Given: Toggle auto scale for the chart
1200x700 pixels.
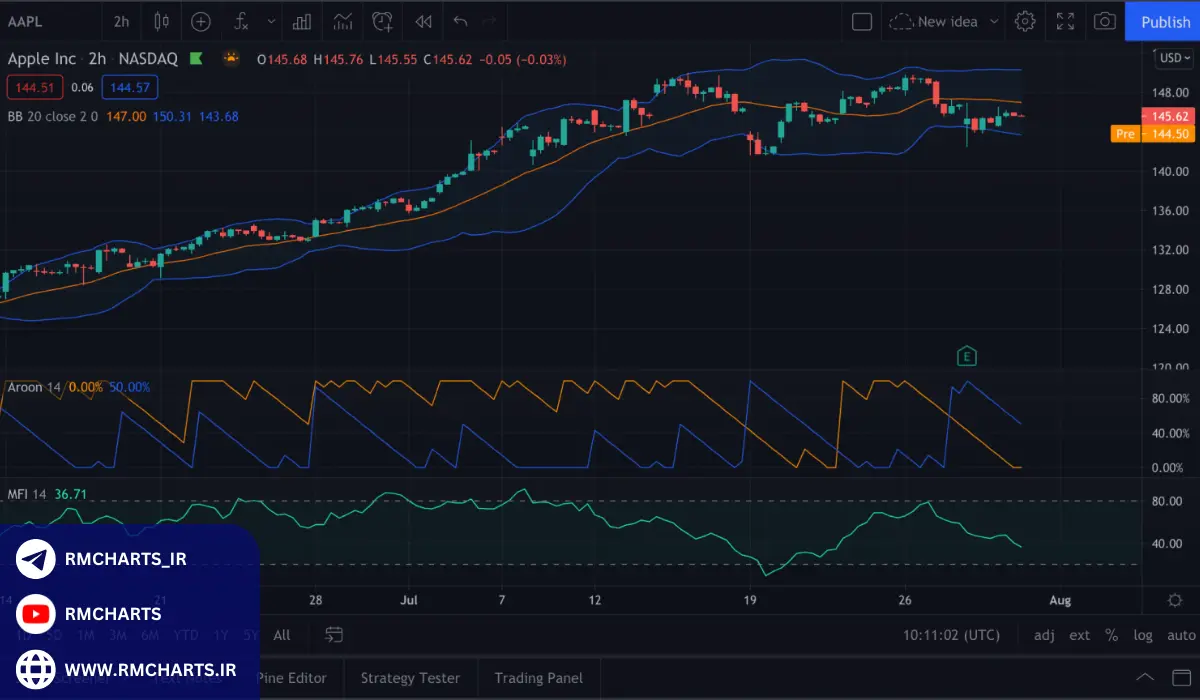Looking at the screenshot, I should [1181, 635].
